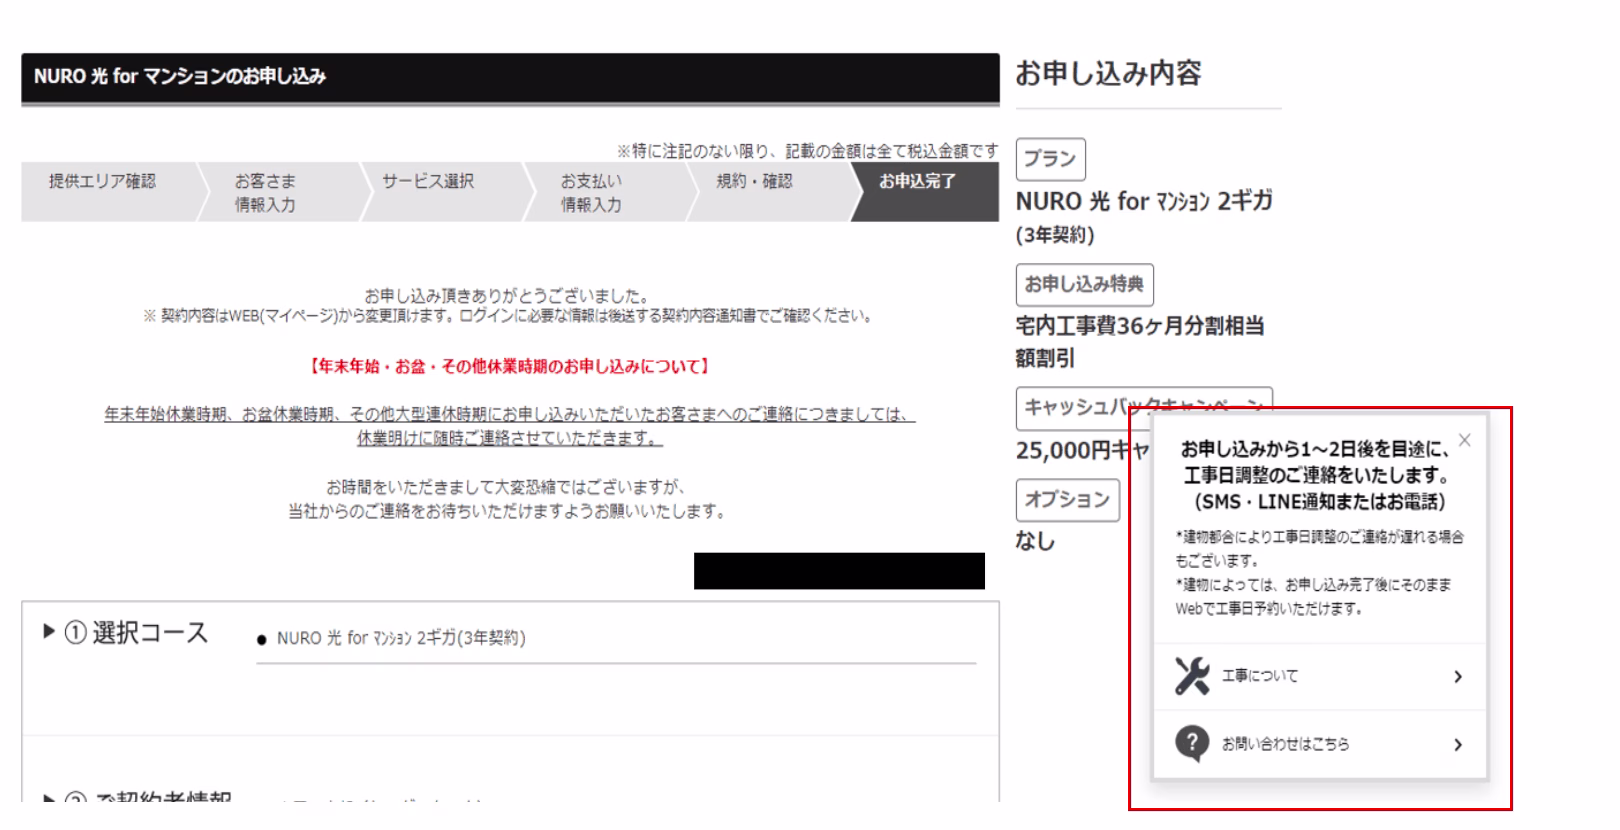Click the オプション label box
1620x830 pixels.
[1067, 499]
